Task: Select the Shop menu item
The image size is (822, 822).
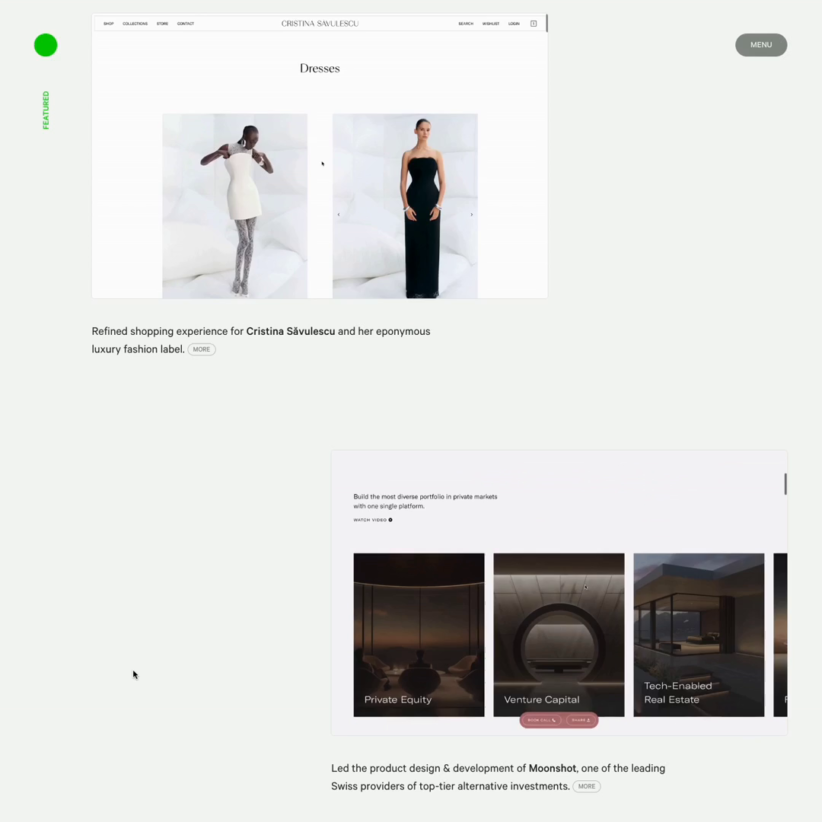Action: (x=109, y=23)
